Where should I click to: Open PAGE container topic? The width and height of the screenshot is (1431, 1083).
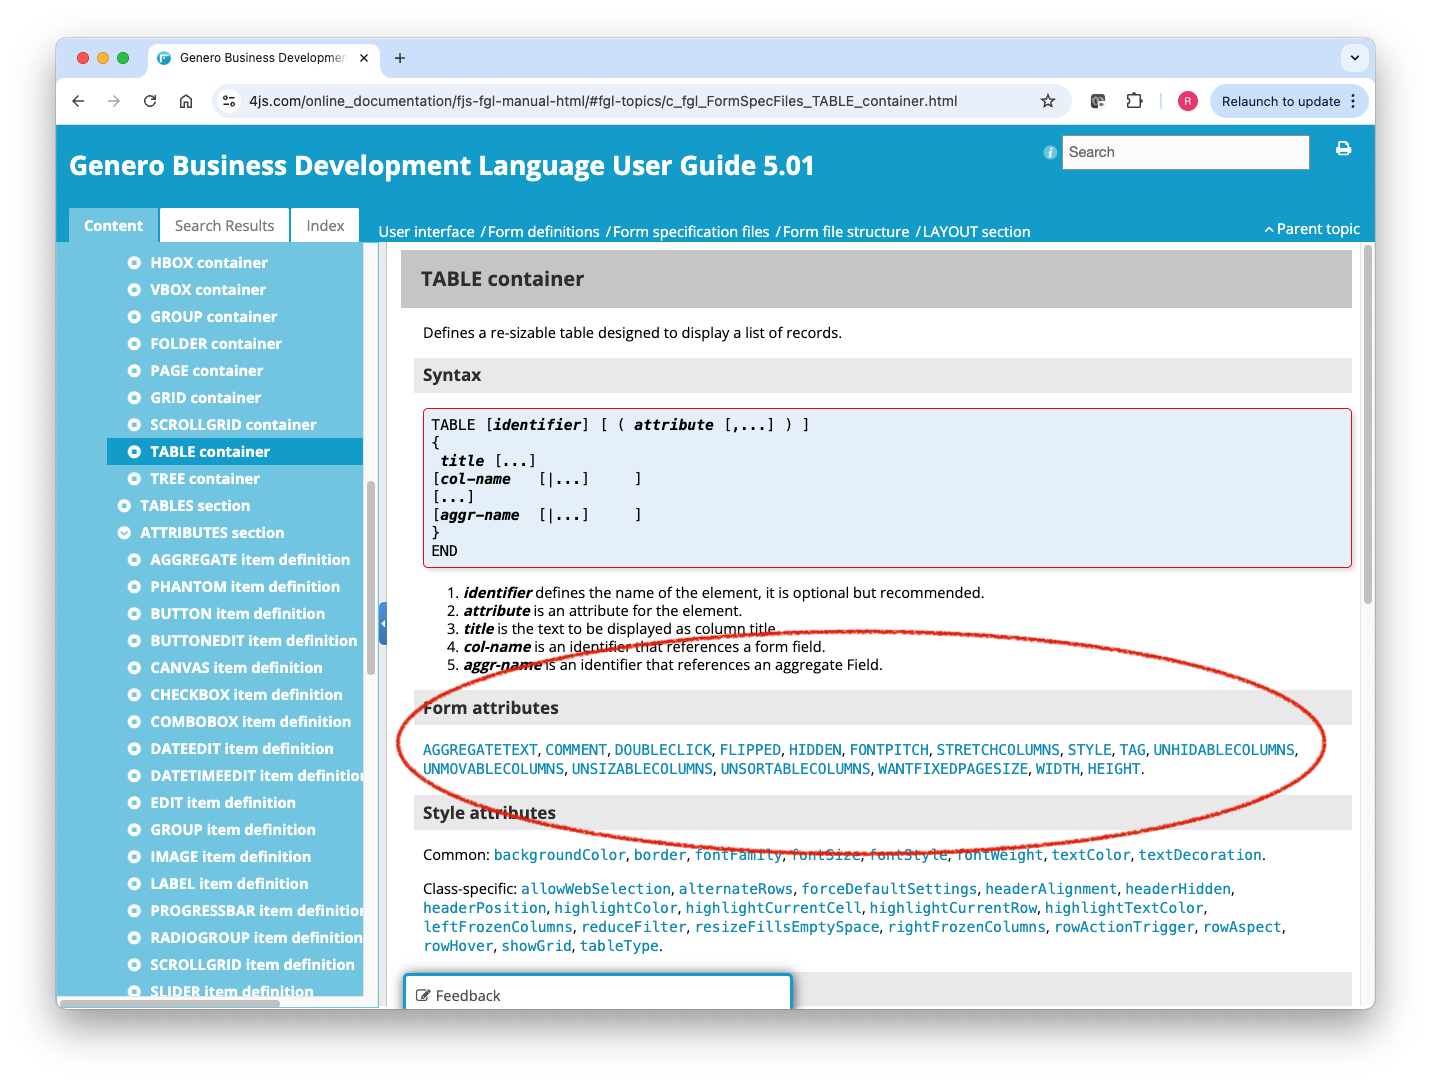207,371
